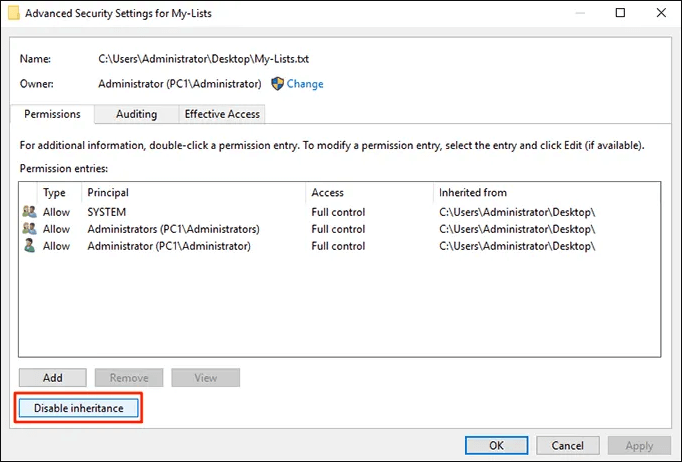Select the Administrators (PC1\Administrators) entry

coord(173,229)
